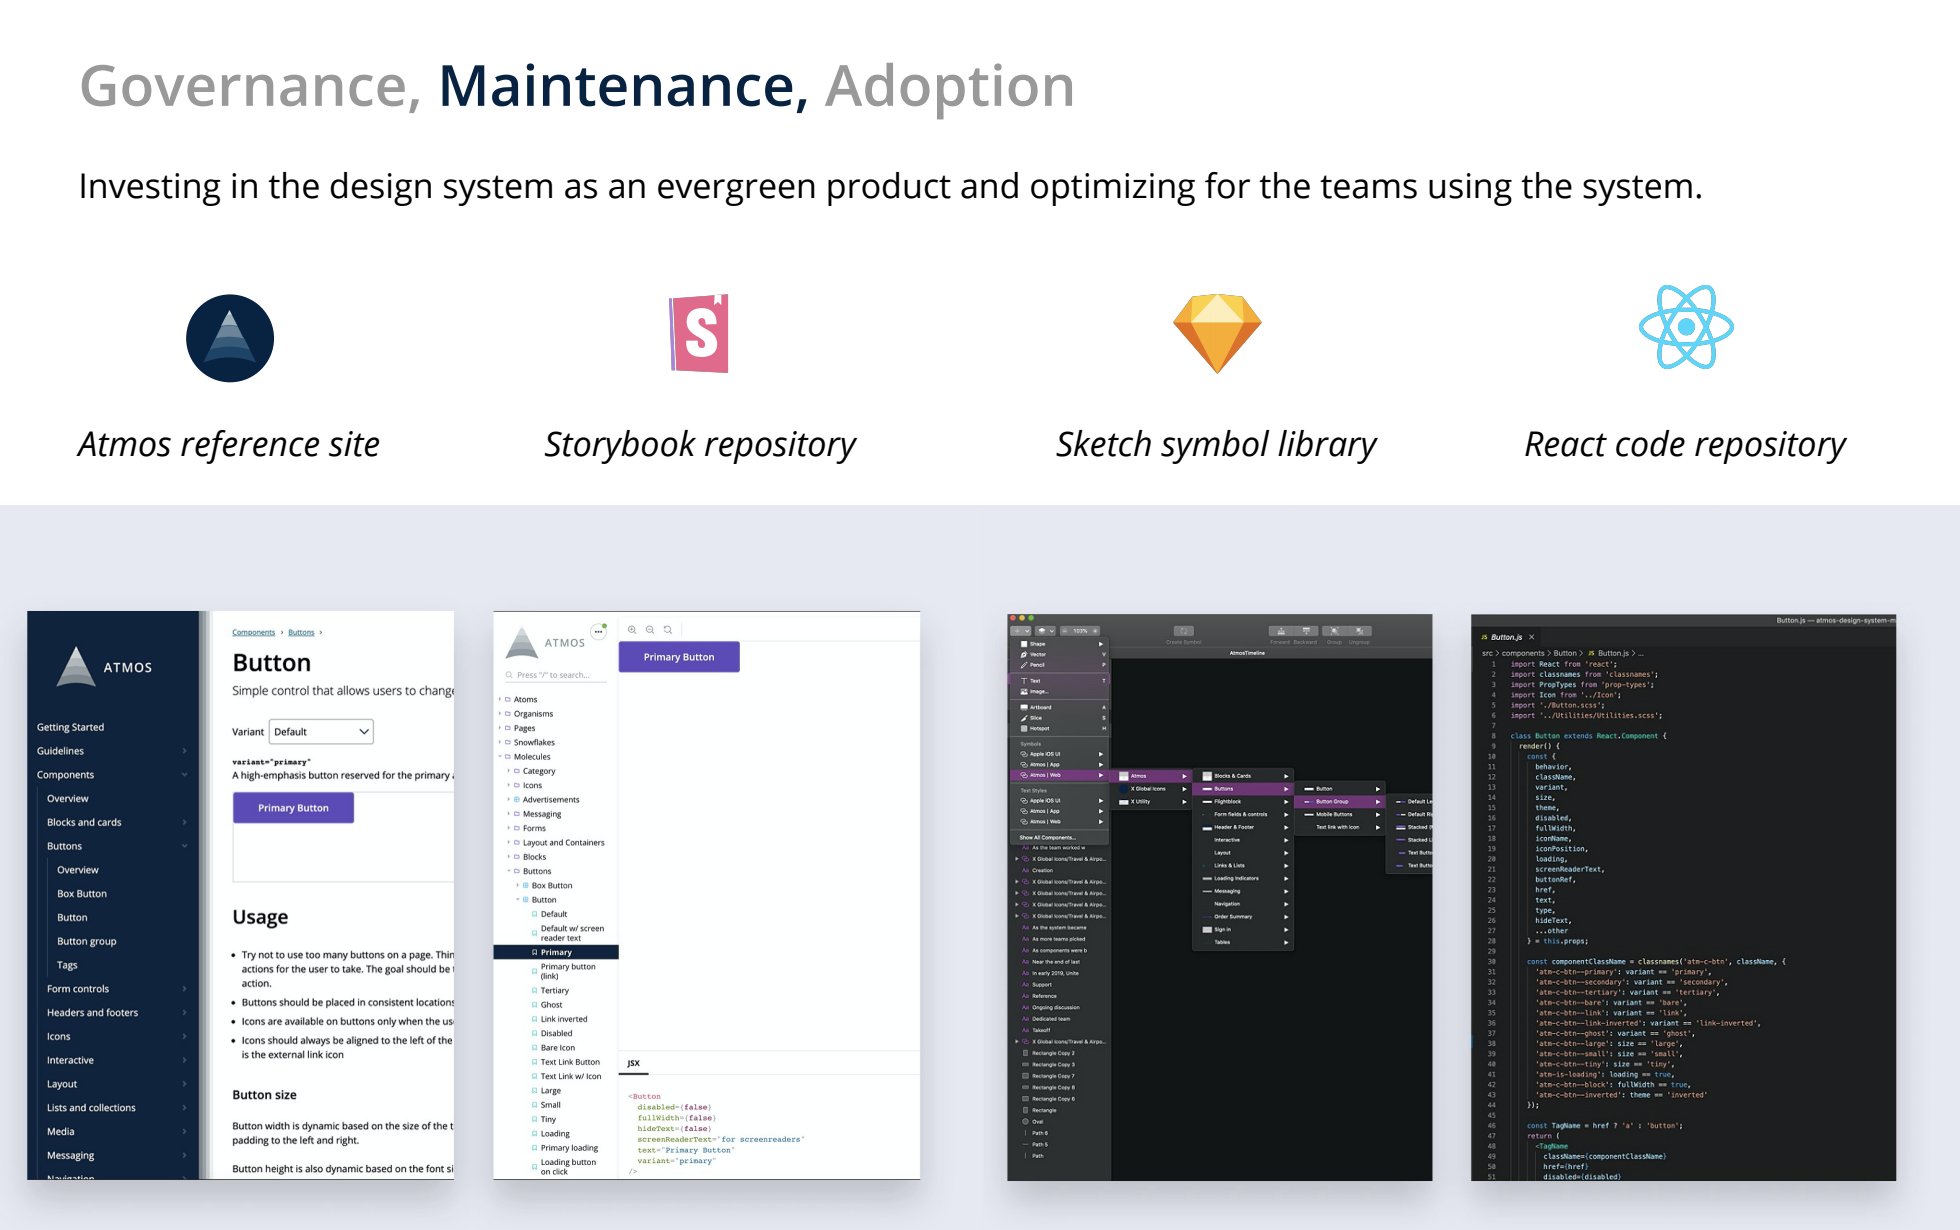Viewport: 1960px width, 1230px height.
Task: Select Box Button in Atmos sidebar
Action: 82,894
